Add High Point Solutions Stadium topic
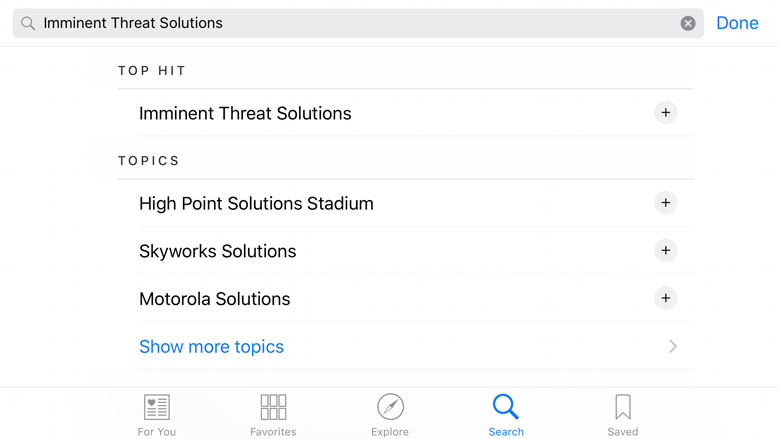 [x=666, y=203]
